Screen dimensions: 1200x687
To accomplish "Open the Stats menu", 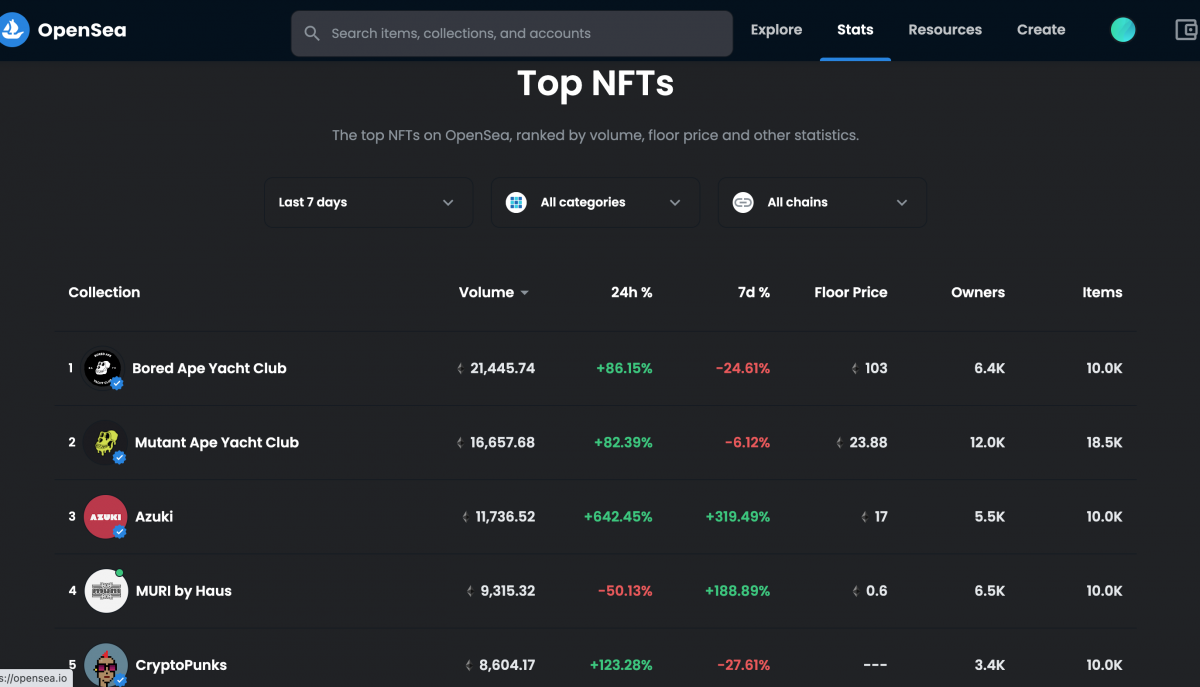I will [x=855, y=30].
